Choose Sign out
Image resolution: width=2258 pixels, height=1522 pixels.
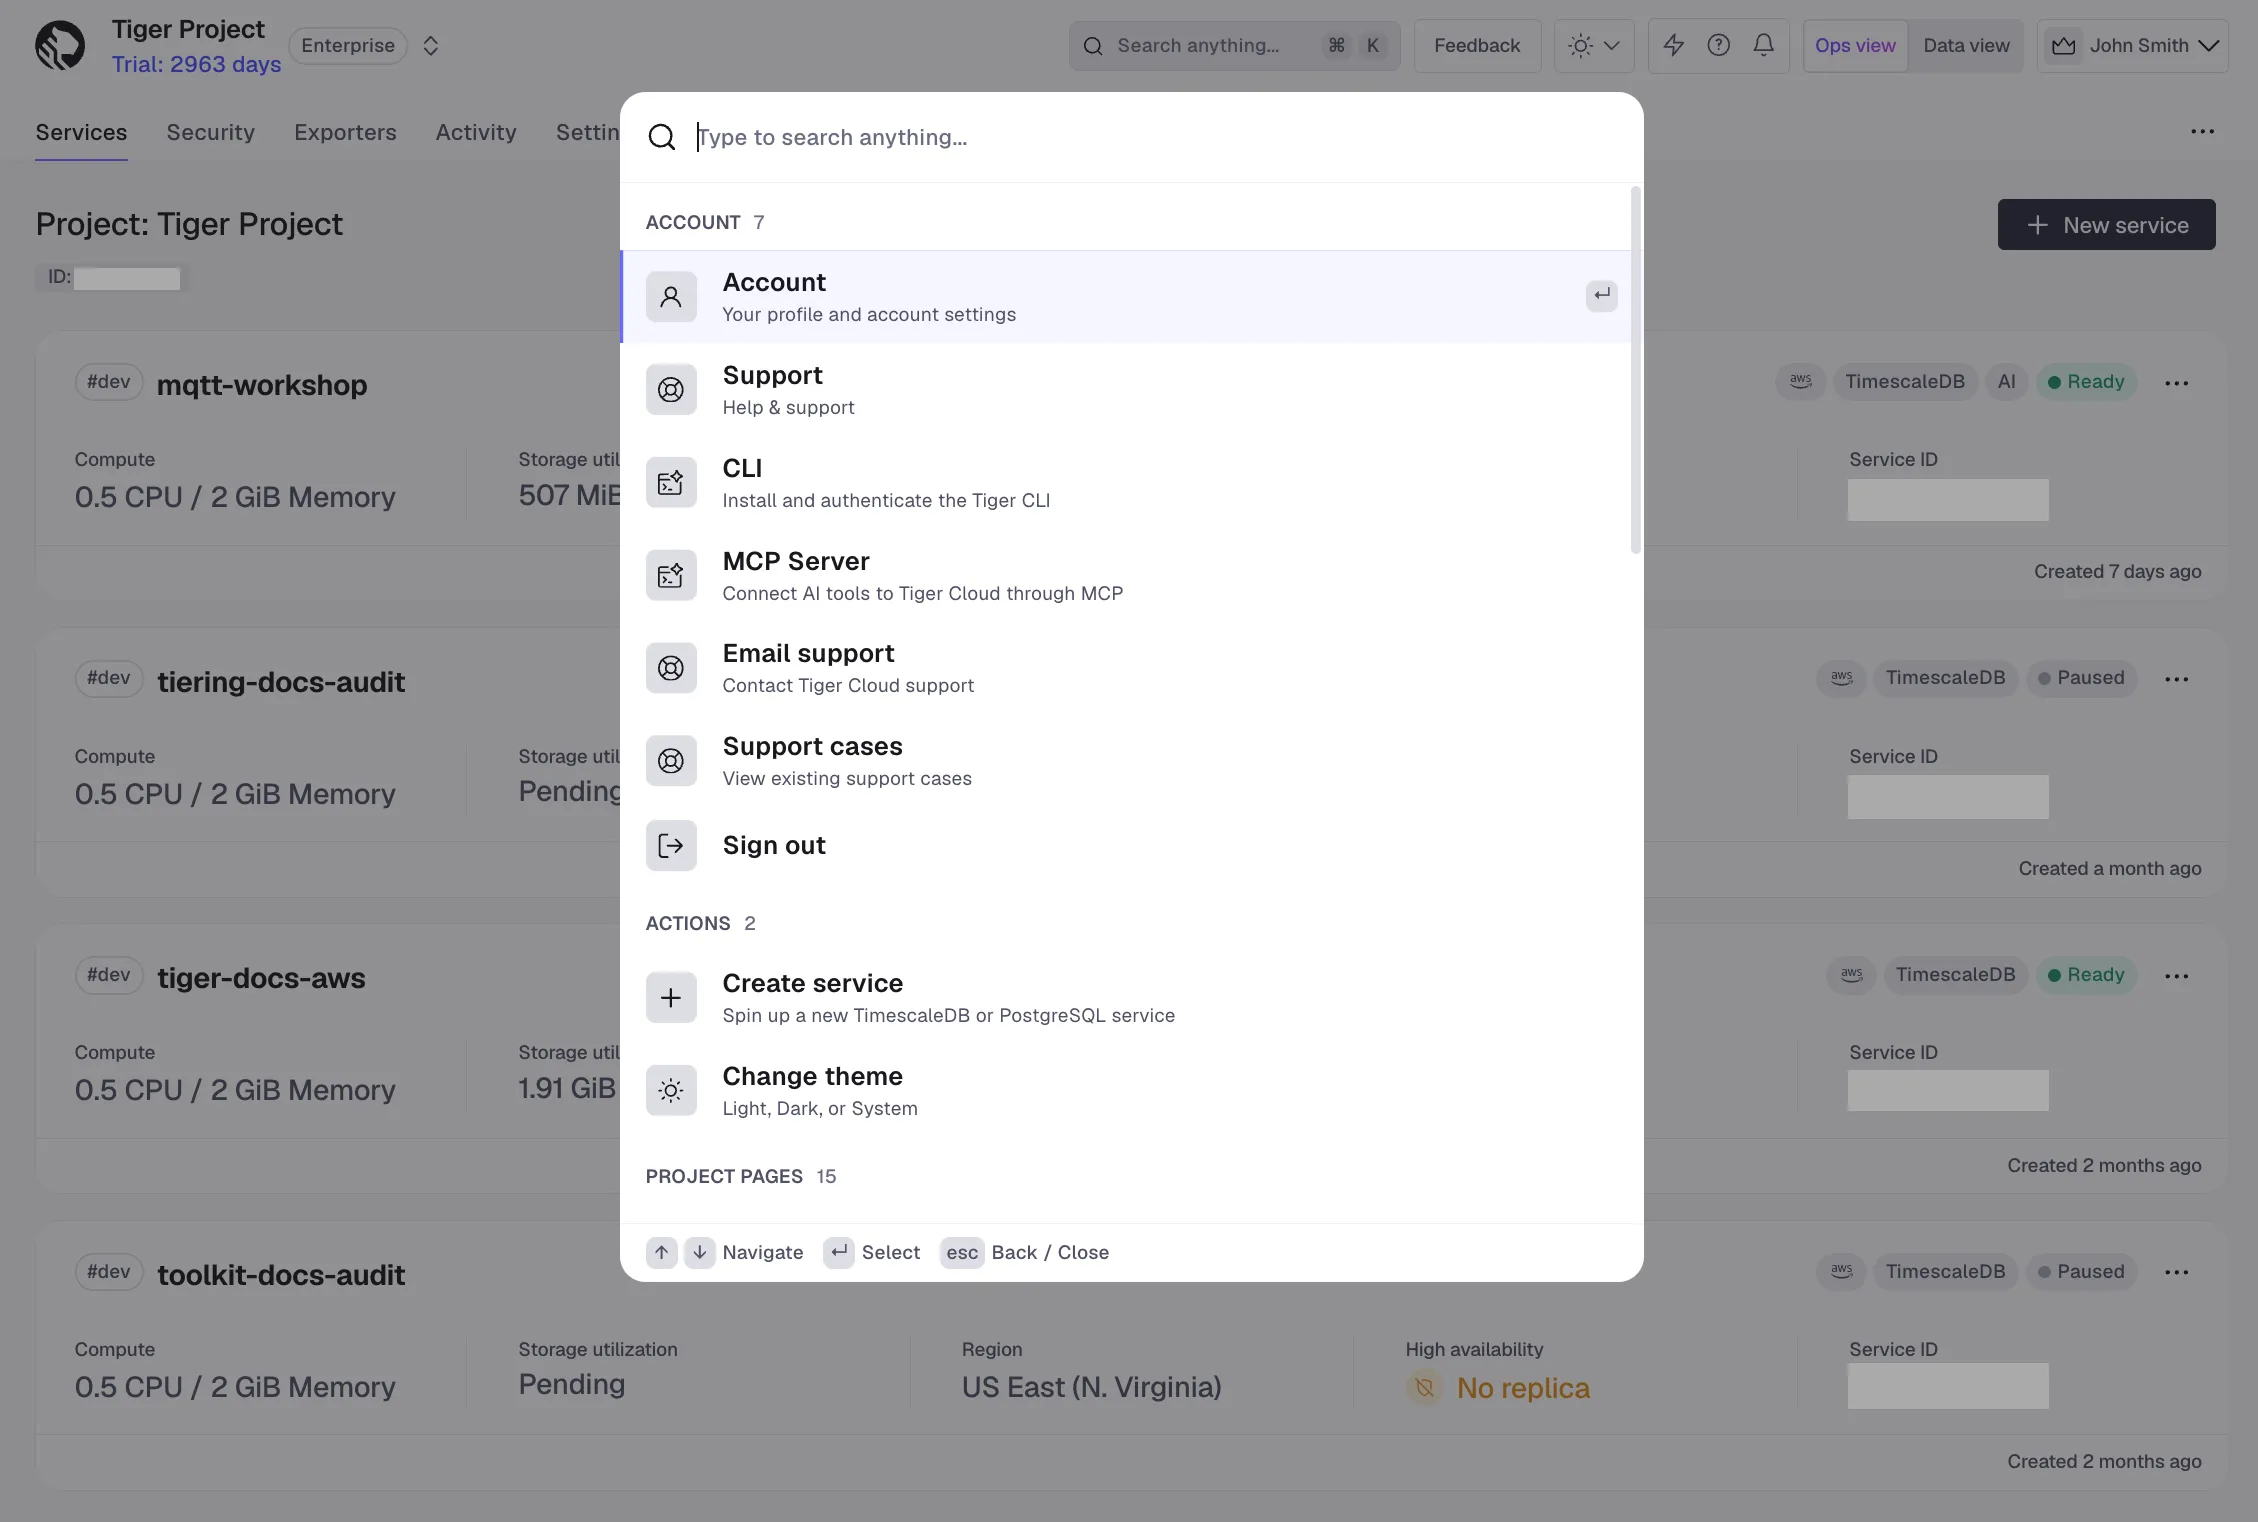click(x=1126, y=846)
